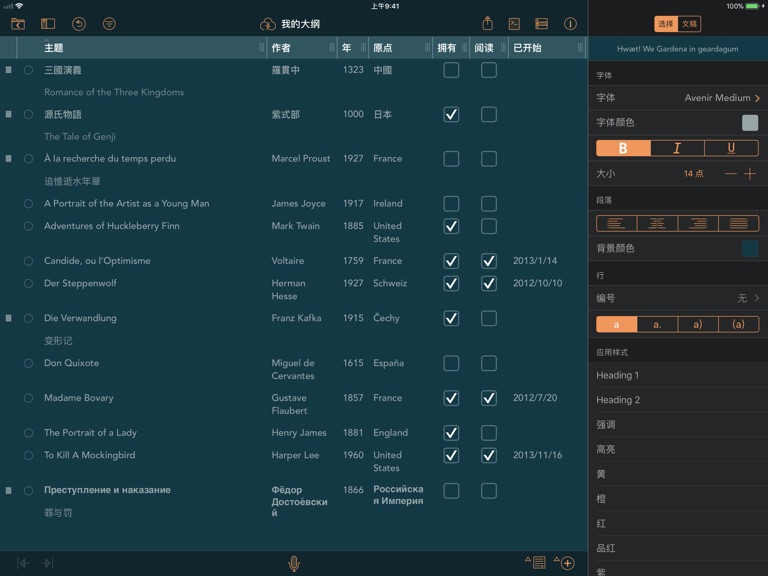The width and height of the screenshot is (768, 576).
Task: Collapse the 三國演義 row note handle
Action: [8, 70]
